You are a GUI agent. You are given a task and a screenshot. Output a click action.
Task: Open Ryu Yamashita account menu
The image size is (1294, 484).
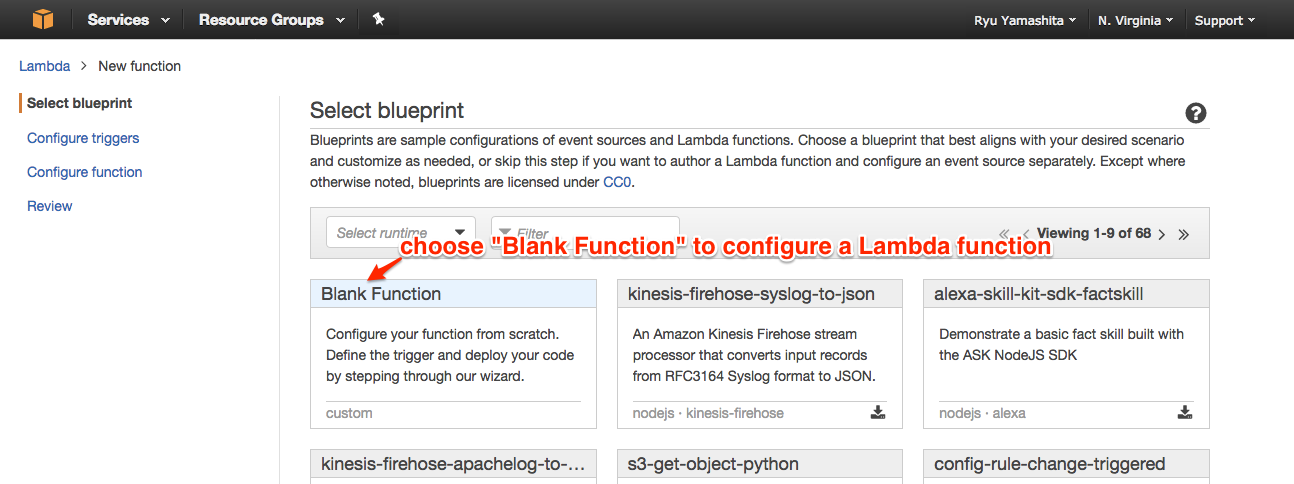(x=1025, y=20)
